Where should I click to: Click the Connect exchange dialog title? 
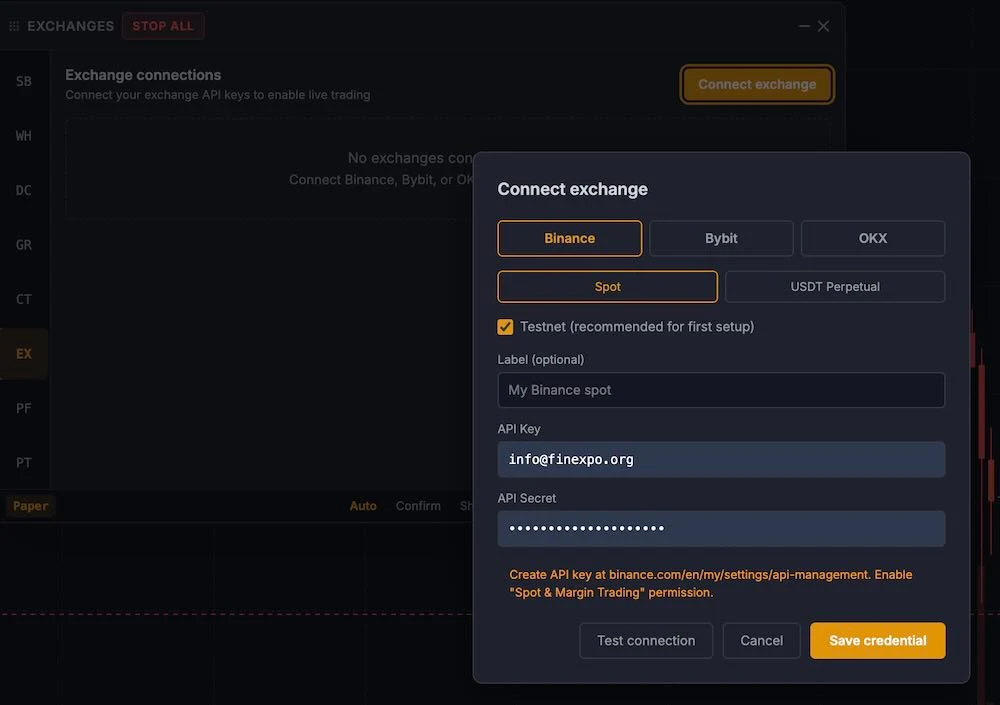(572, 189)
